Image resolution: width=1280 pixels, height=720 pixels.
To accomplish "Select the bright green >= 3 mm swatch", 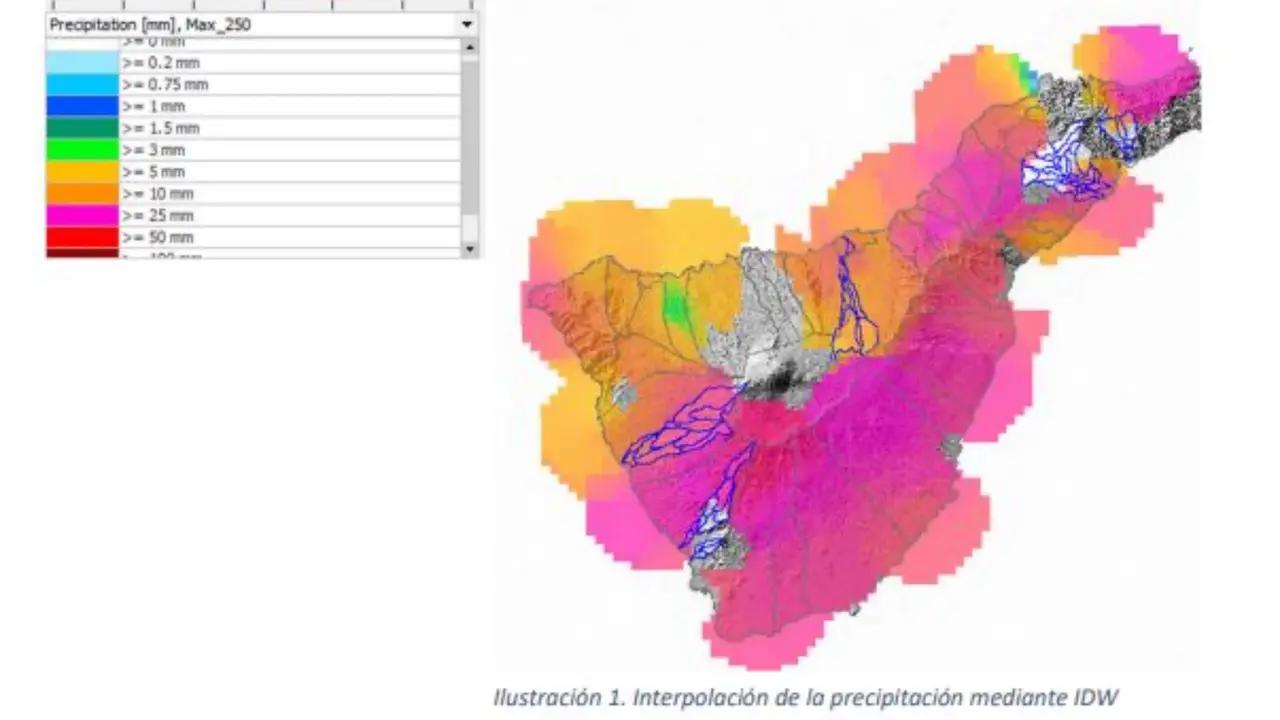I will click(x=82, y=150).
